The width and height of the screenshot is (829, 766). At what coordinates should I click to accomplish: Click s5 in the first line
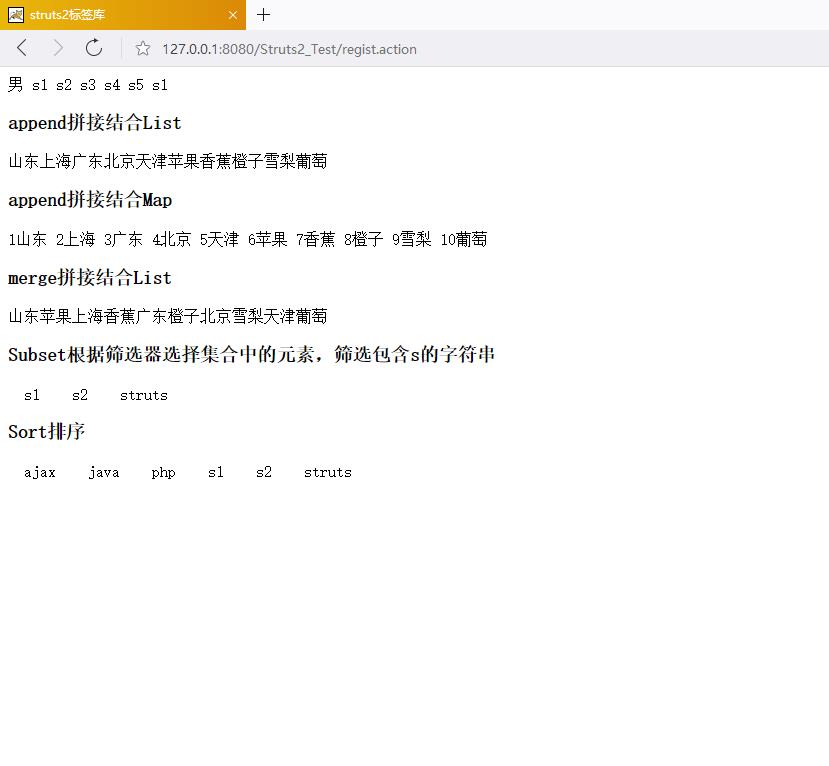[136, 85]
